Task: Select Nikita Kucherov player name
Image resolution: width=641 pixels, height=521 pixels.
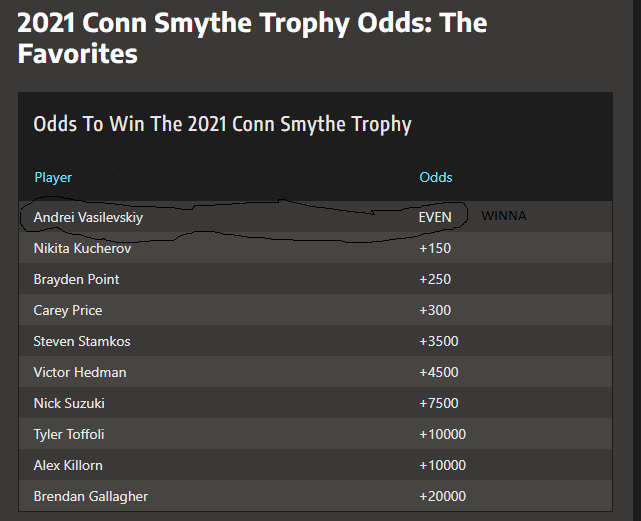Action: coord(82,248)
